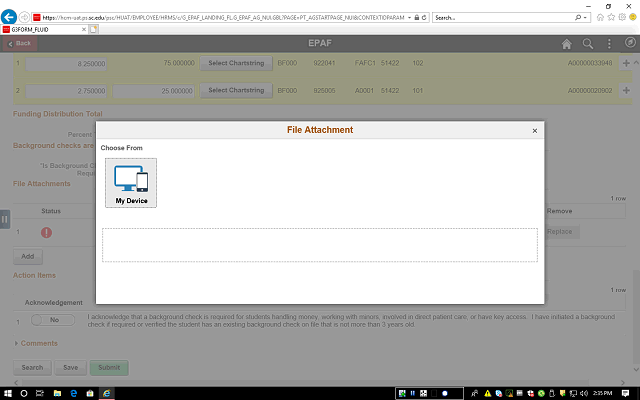
Task: Open the Windows Start menu
Action: click(8, 393)
